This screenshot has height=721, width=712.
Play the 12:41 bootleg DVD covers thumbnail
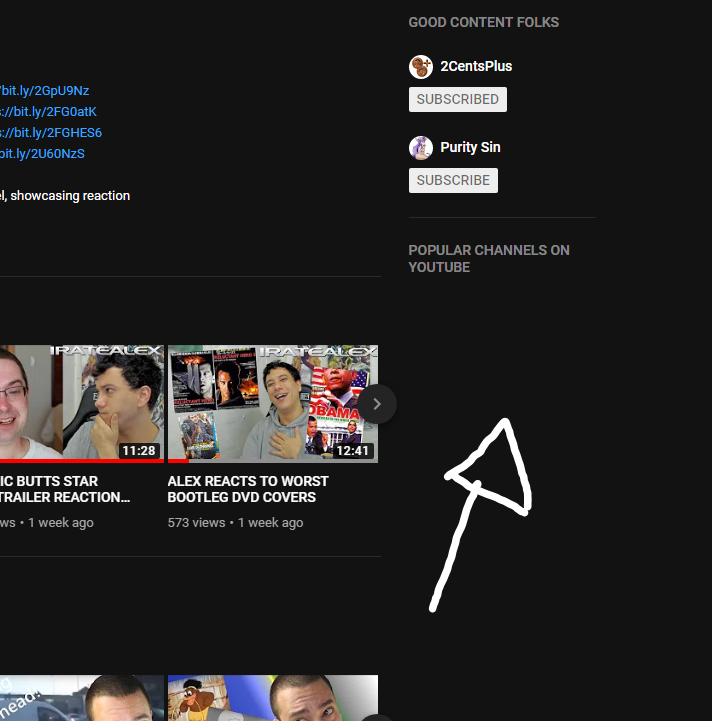click(x=273, y=404)
